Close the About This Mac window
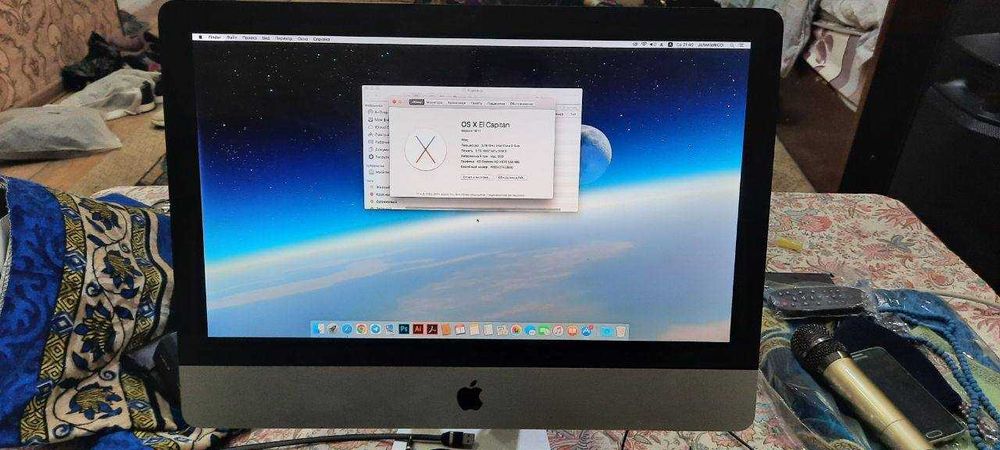 [x=394, y=101]
